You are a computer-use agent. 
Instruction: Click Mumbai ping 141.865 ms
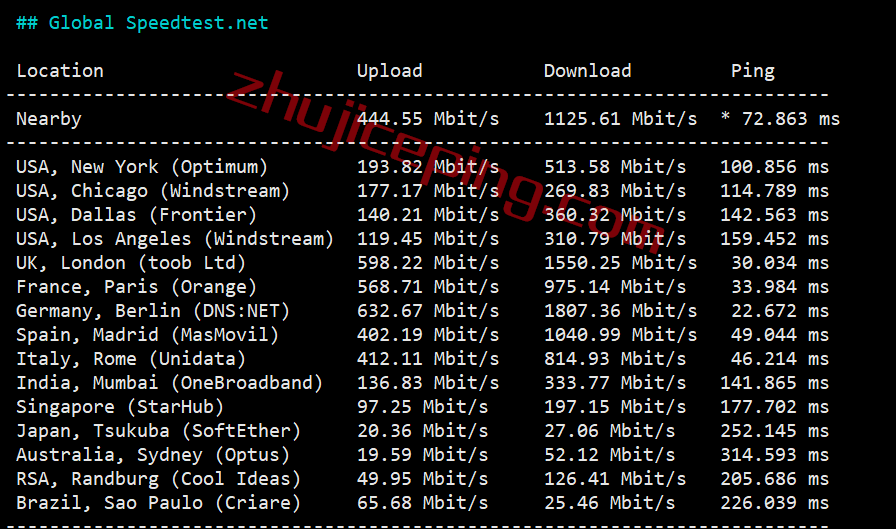coord(774,383)
